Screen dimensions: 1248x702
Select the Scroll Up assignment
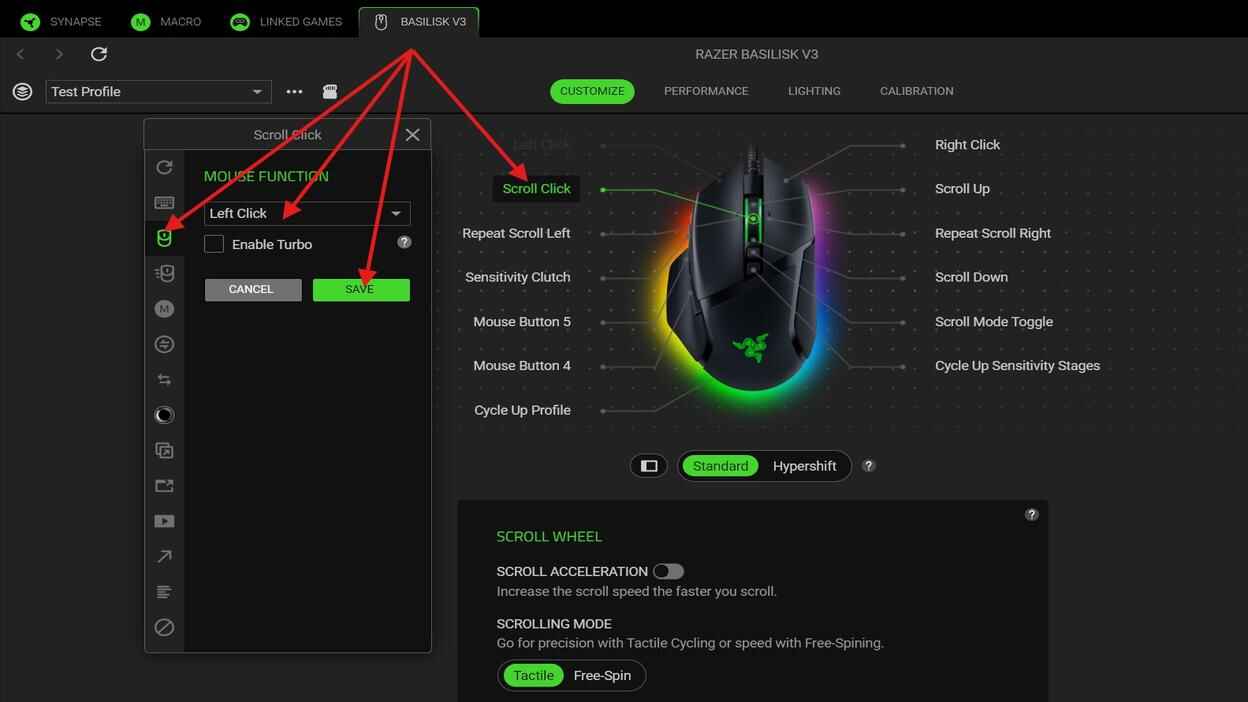pos(962,189)
